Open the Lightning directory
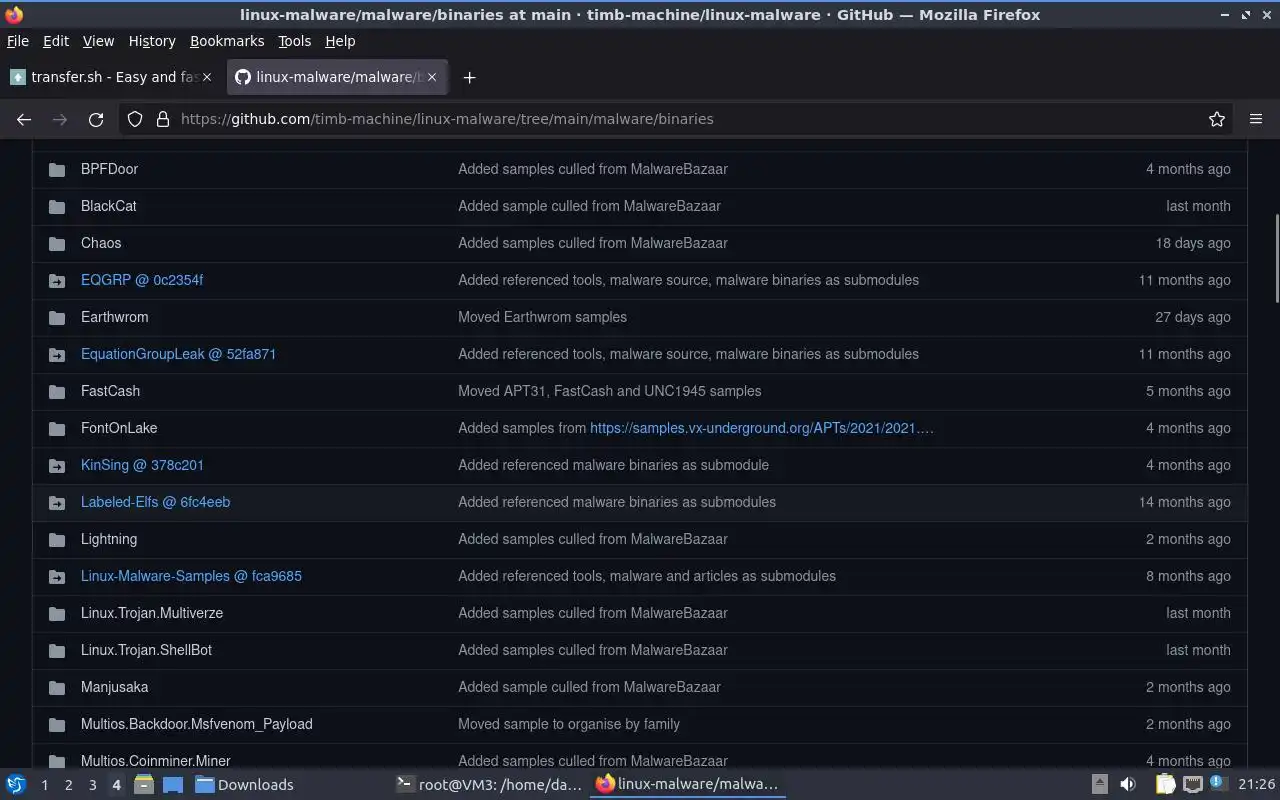1280x800 pixels. coord(109,539)
